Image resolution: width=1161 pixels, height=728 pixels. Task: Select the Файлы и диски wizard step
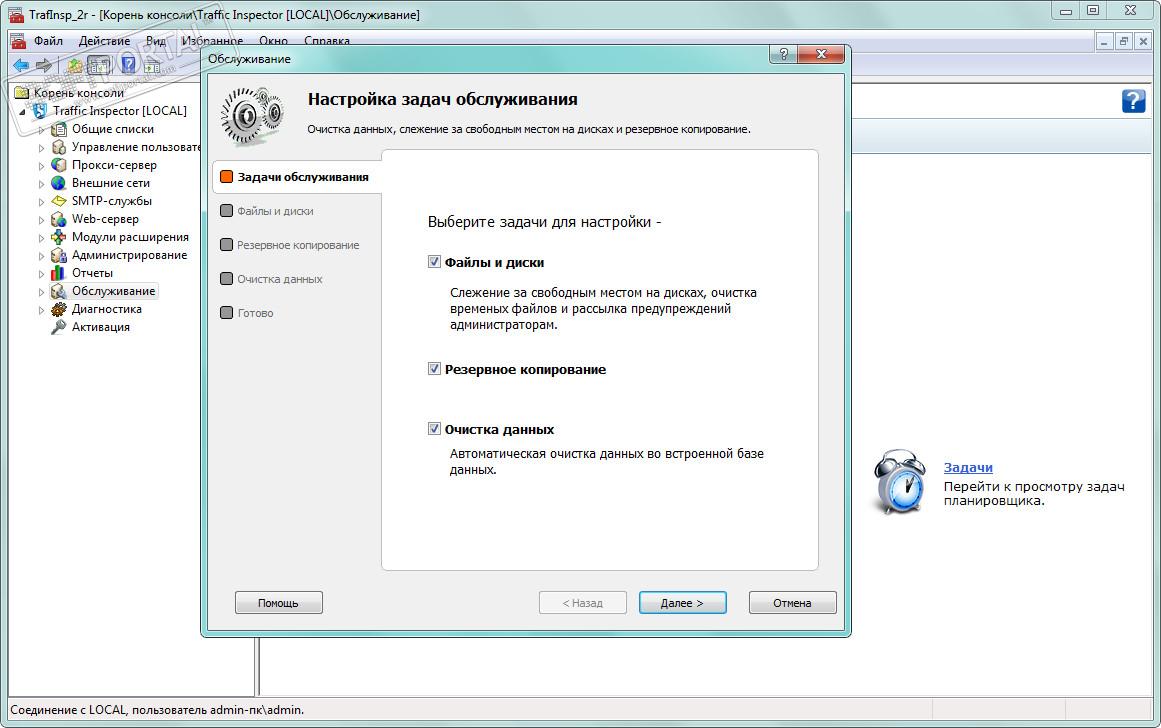coord(267,211)
